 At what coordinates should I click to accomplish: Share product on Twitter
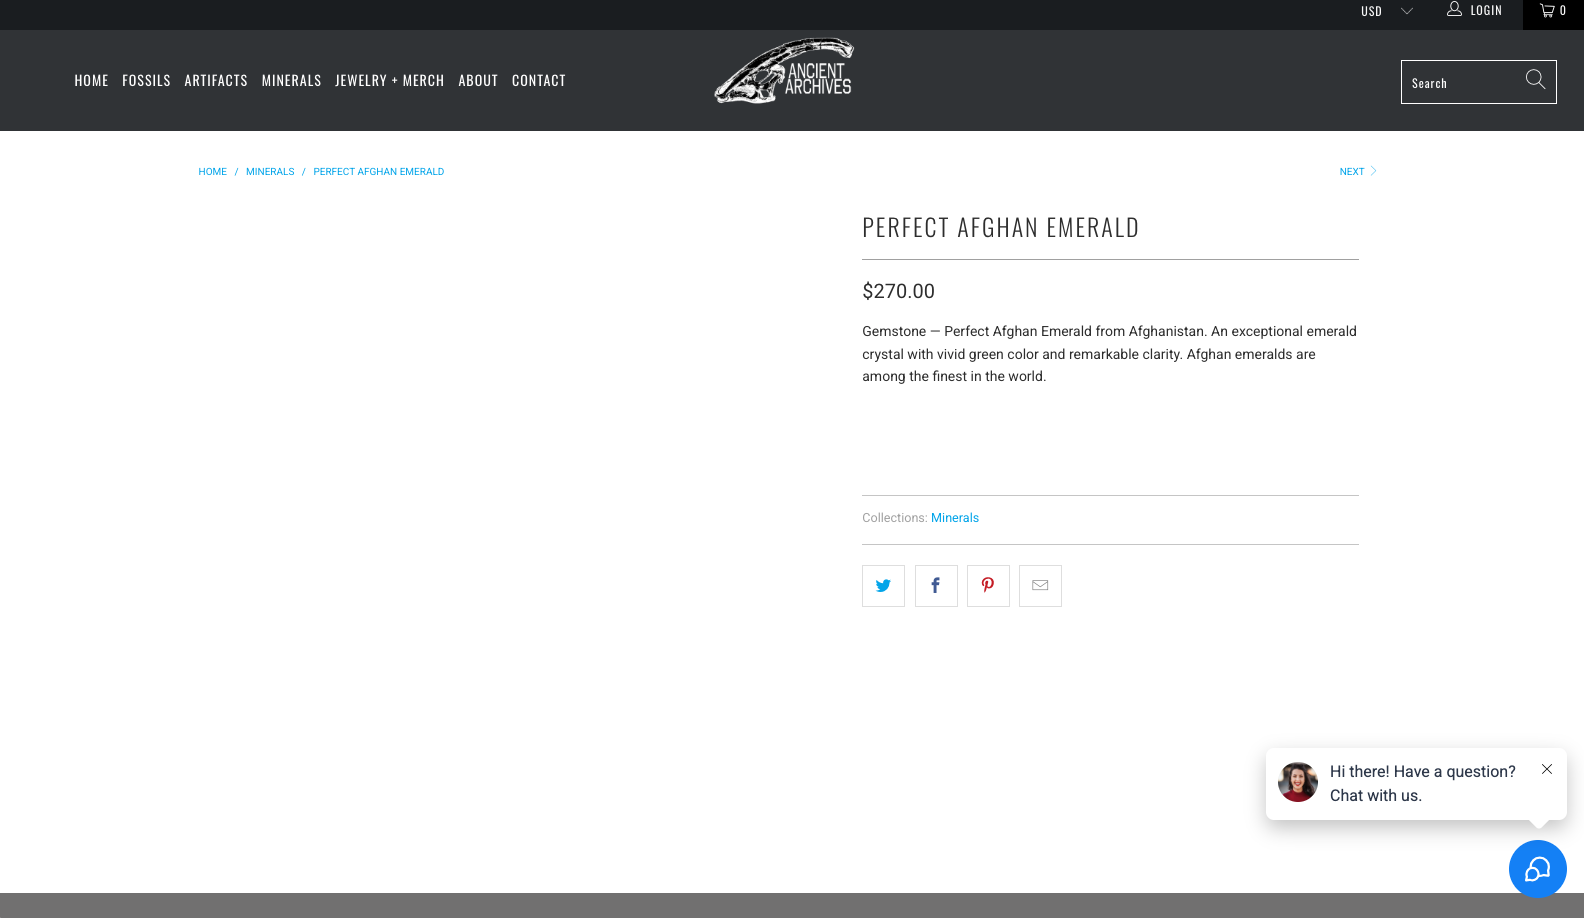(883, 585)
